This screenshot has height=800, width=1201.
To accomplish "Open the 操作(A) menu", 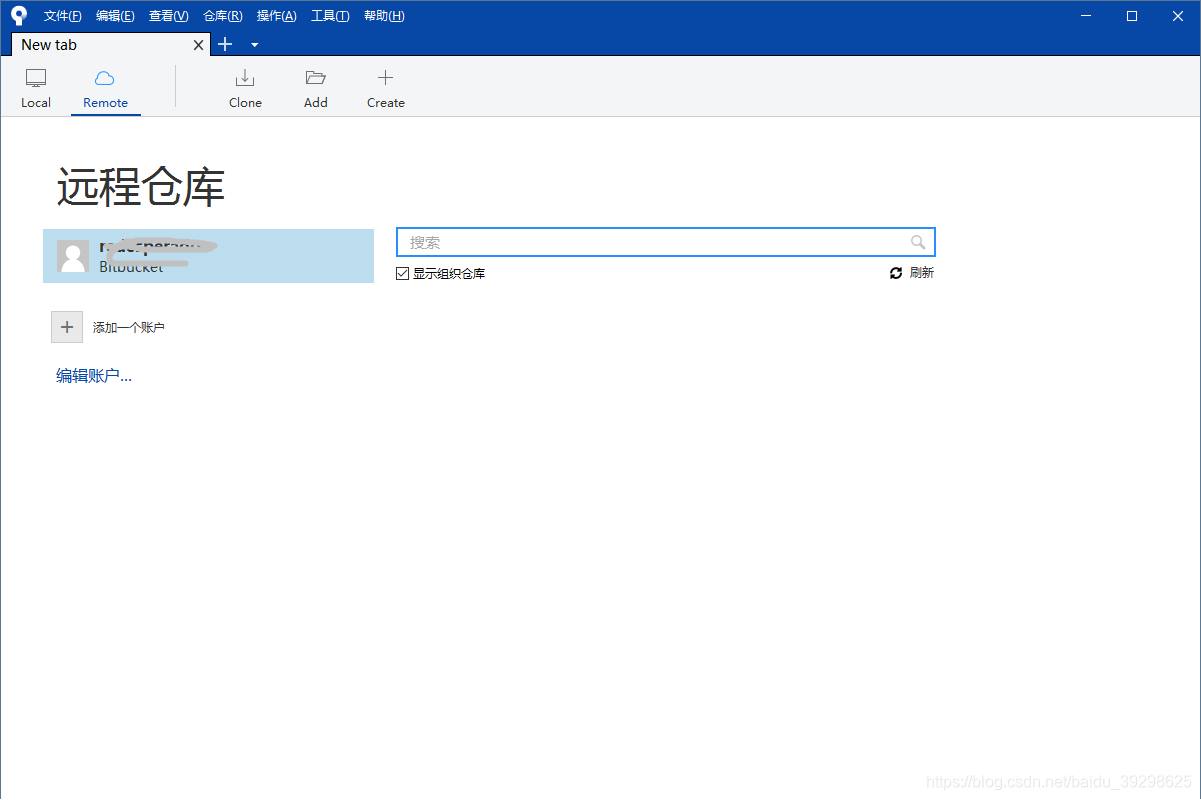I will coord(276,16).
